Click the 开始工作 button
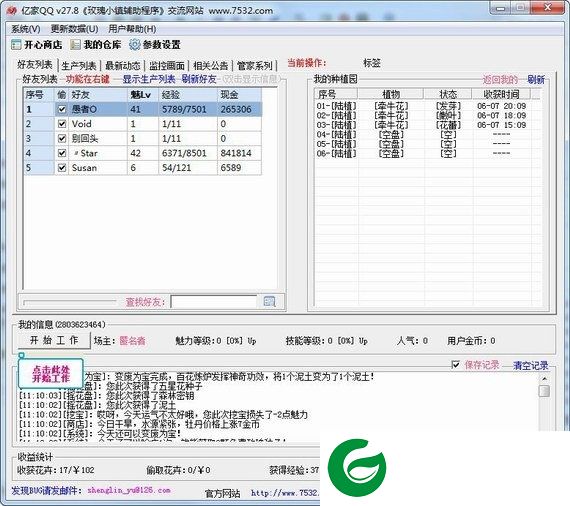Viewport: 570px width, 506px height. tap(54, 341)
